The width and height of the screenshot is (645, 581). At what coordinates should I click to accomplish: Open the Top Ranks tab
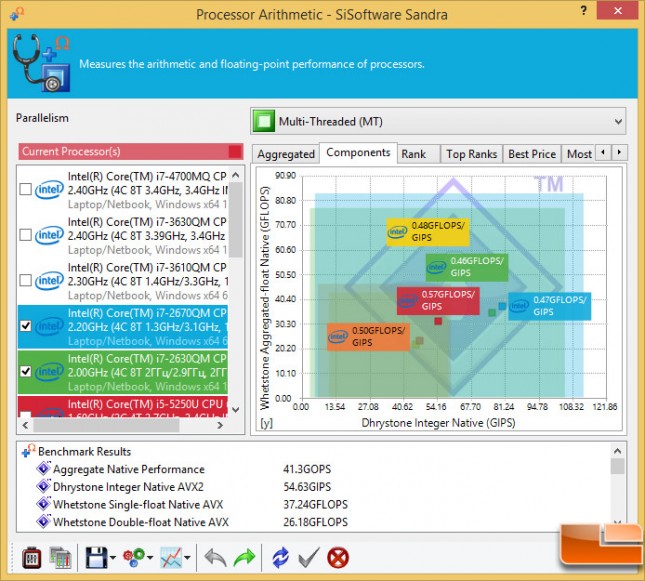coord(472,154)
